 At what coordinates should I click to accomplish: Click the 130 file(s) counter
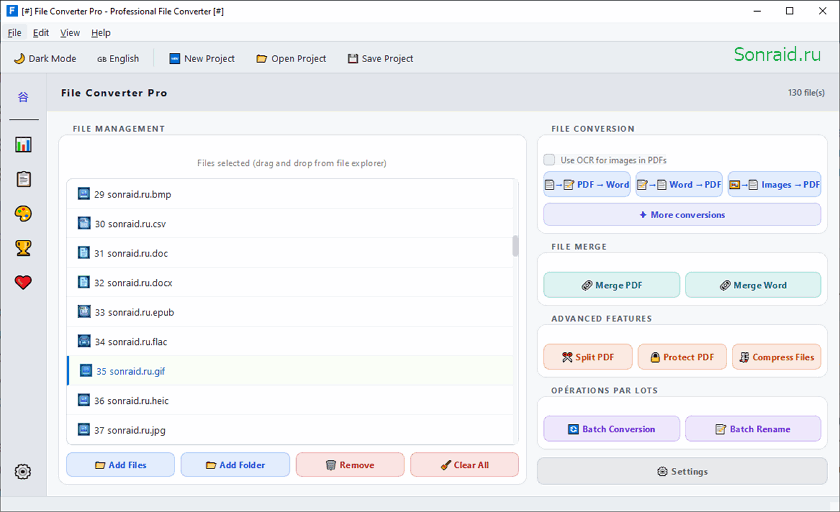(x=806, y=93)
